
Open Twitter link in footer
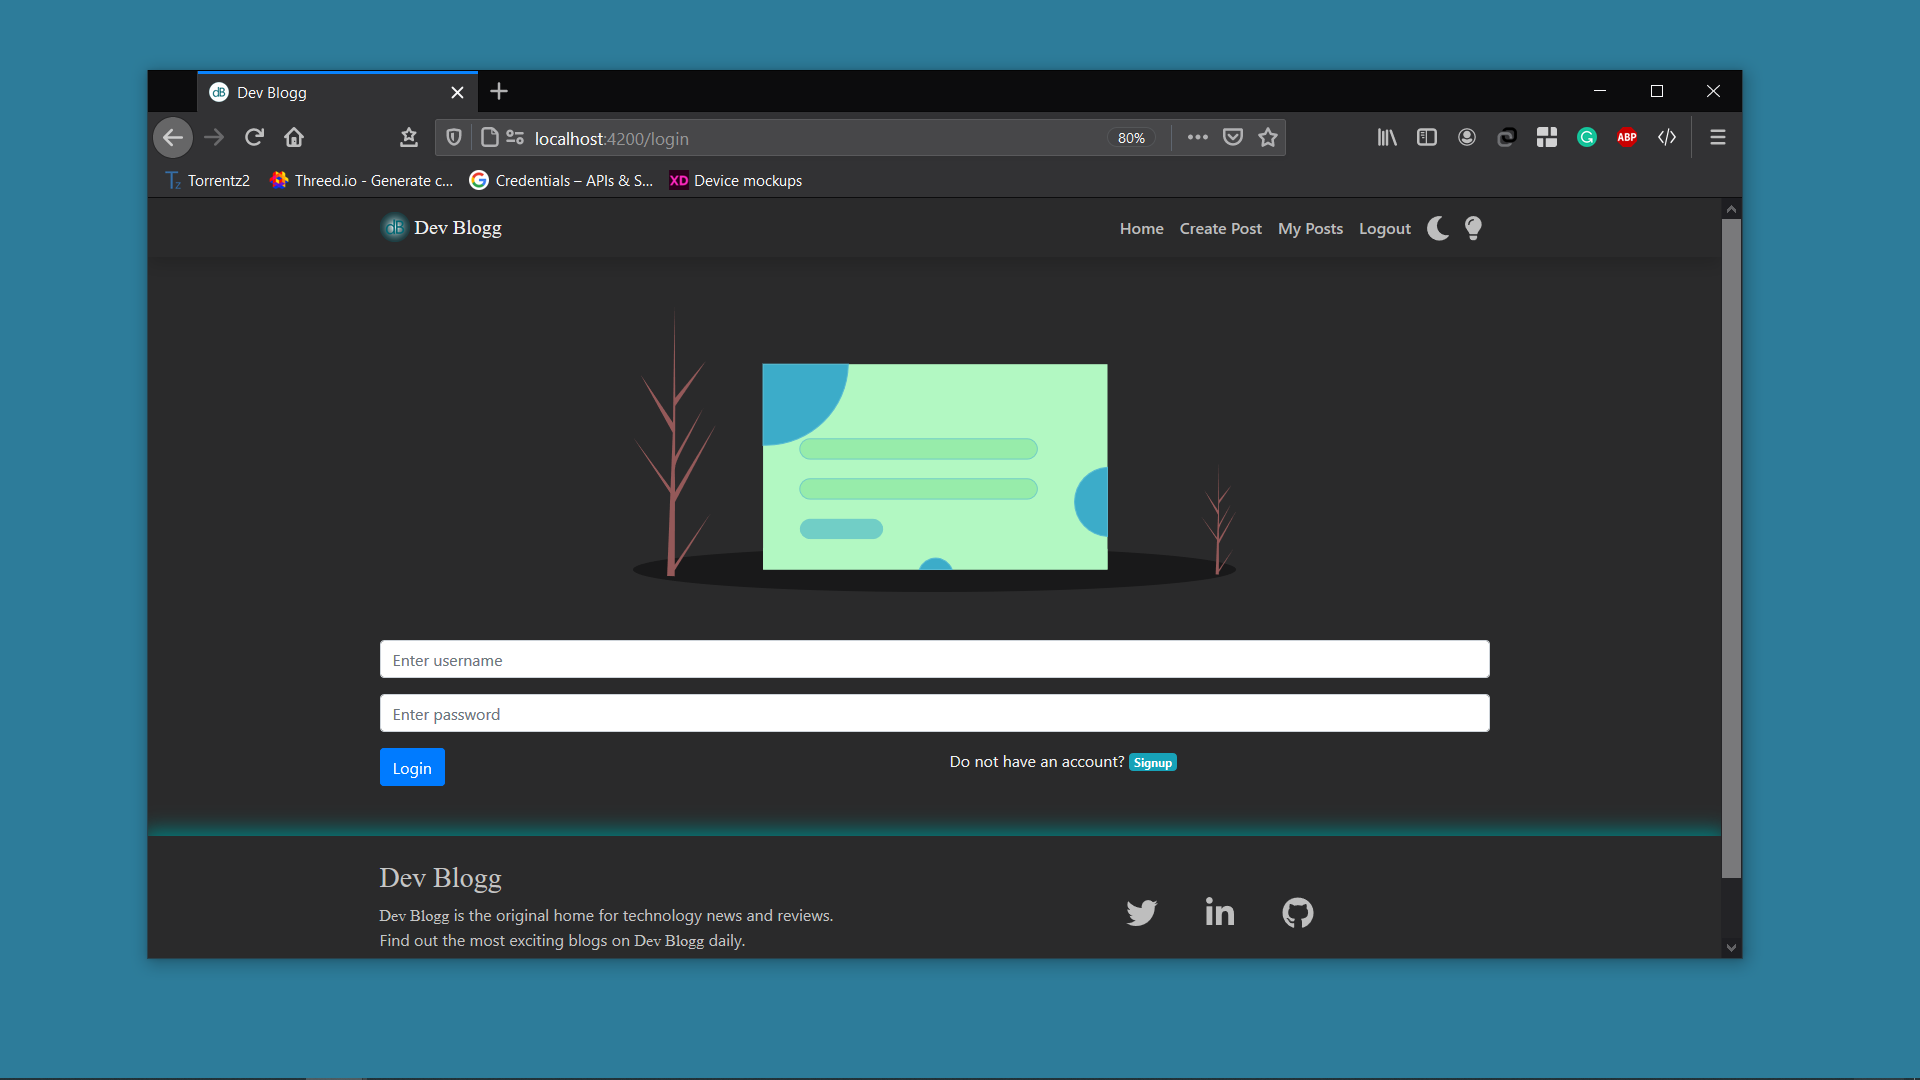click(x=1141, y=912)
